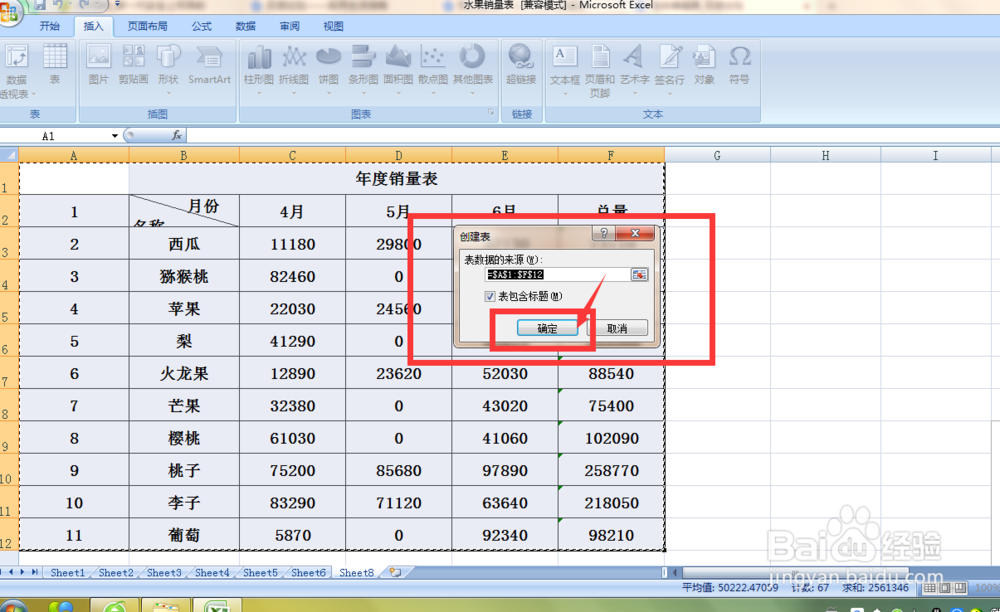This screenshot has width=1000, height=612.
Task: Click the Windows Start button
Action: tap(11, 606)
